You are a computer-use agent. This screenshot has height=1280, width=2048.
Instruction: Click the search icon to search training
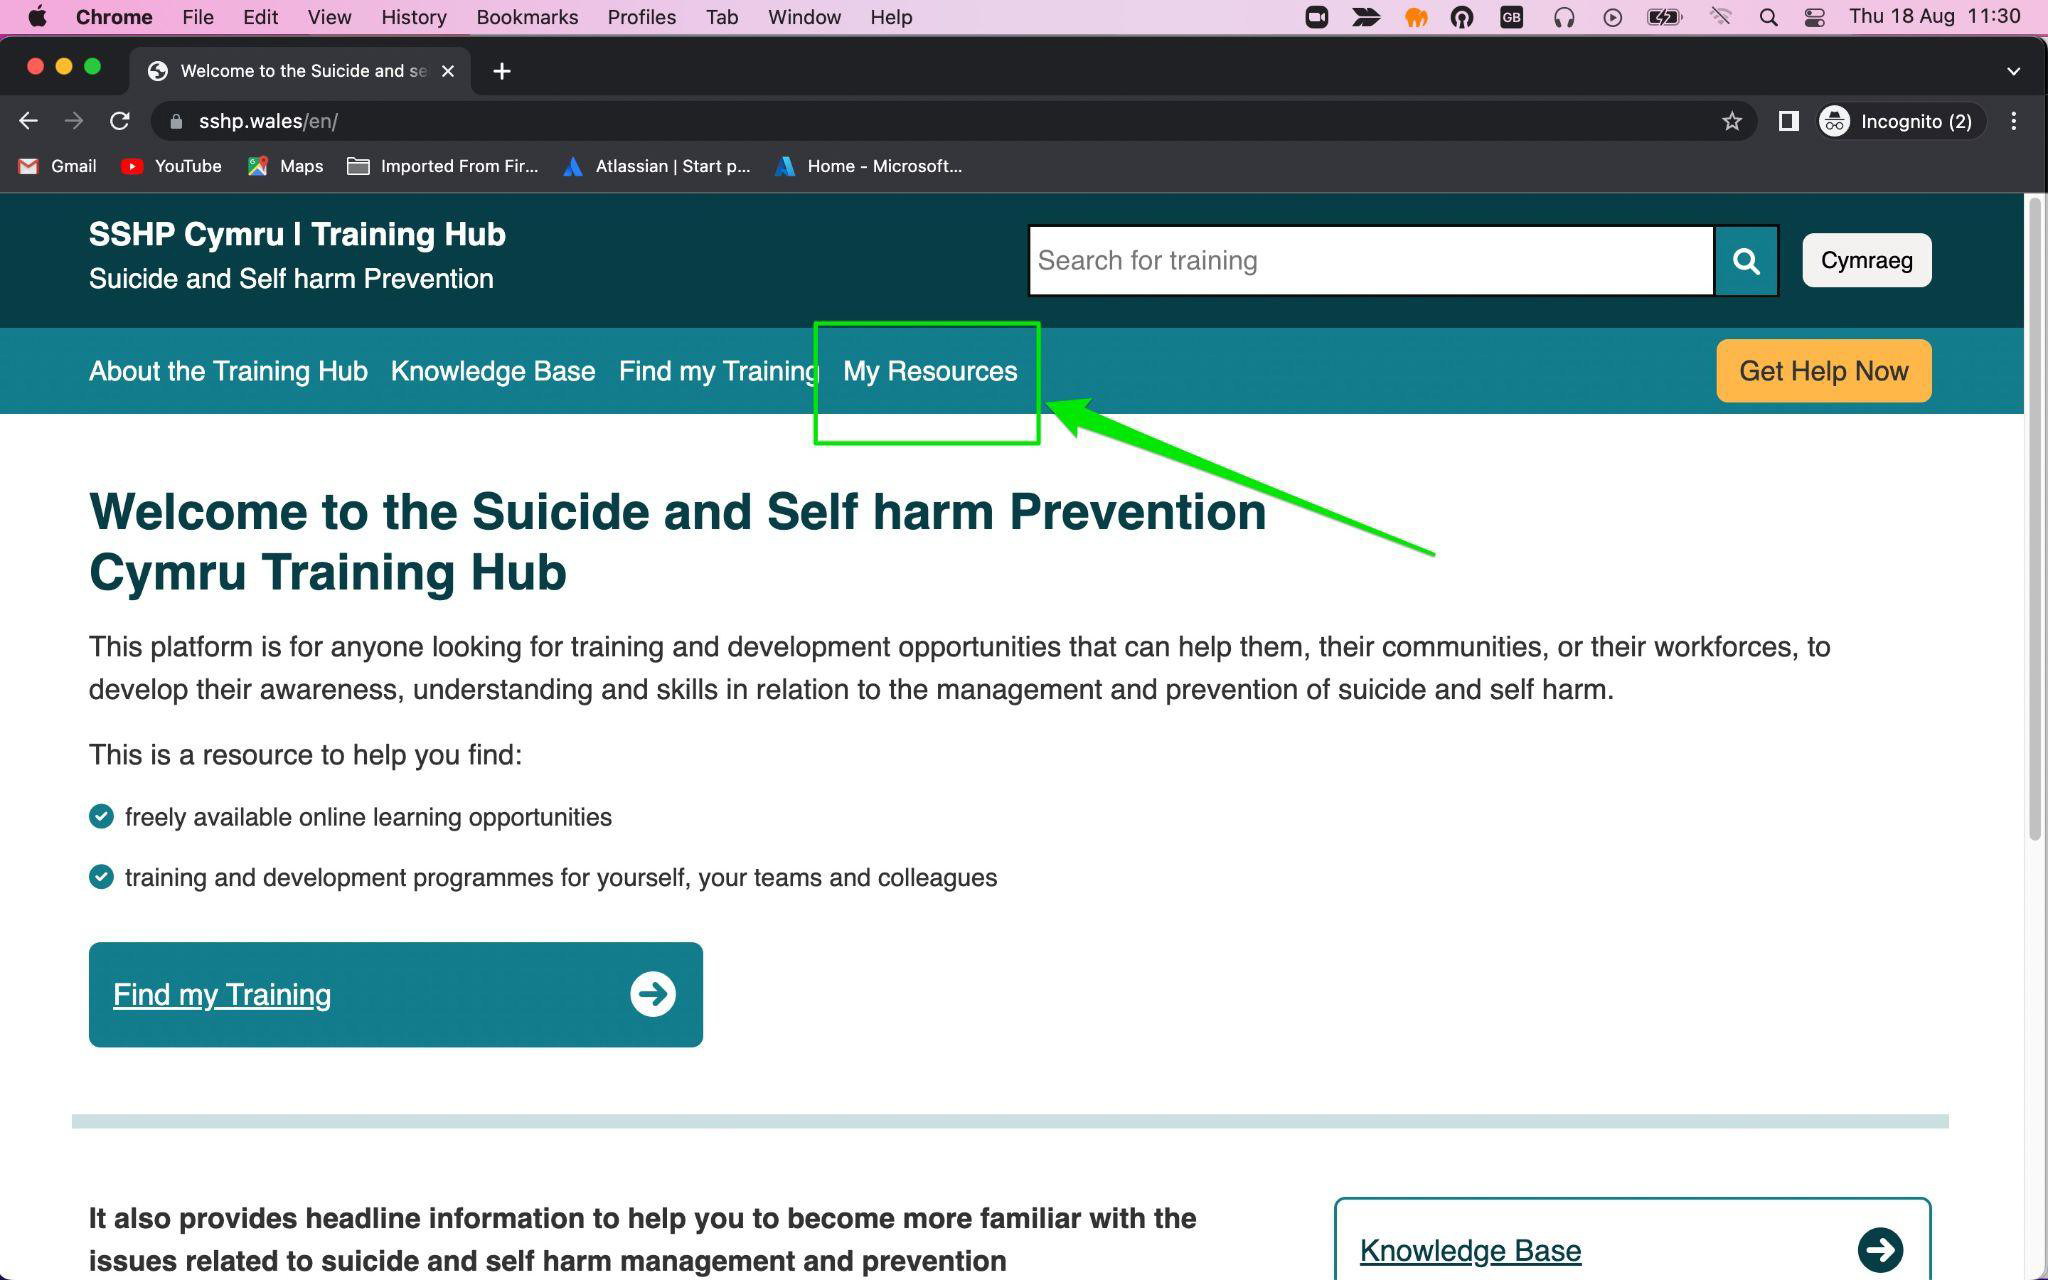[1746, 260]
